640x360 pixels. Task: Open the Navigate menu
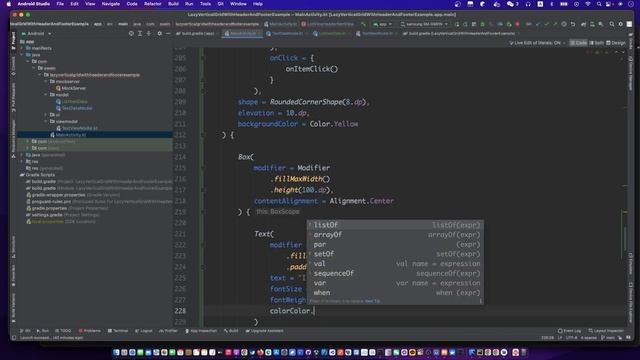pos(111,4)
